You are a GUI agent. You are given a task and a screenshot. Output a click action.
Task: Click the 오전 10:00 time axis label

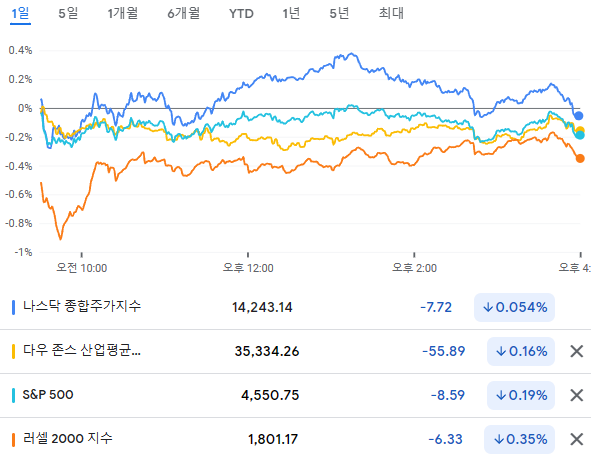tap(82, 268)
